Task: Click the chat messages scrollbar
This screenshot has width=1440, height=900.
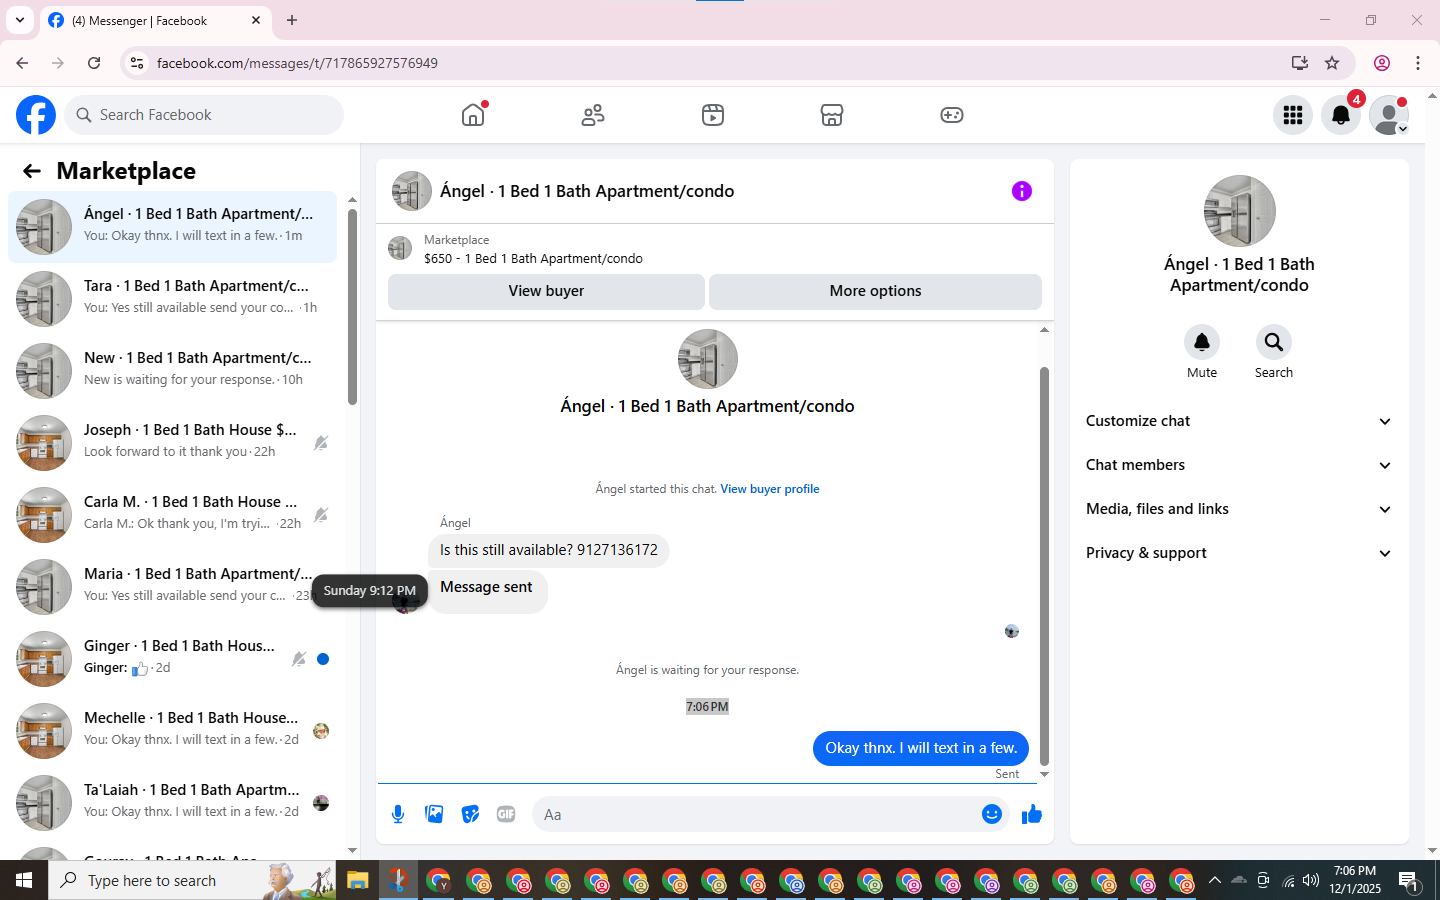Action: pos(1044,565)
